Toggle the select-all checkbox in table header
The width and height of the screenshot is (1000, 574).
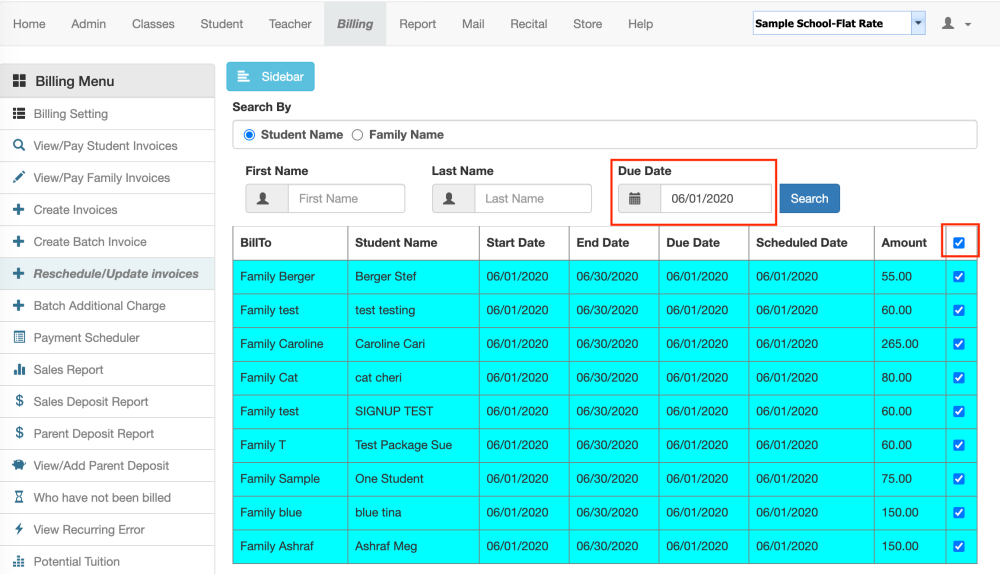pos(959,242)
